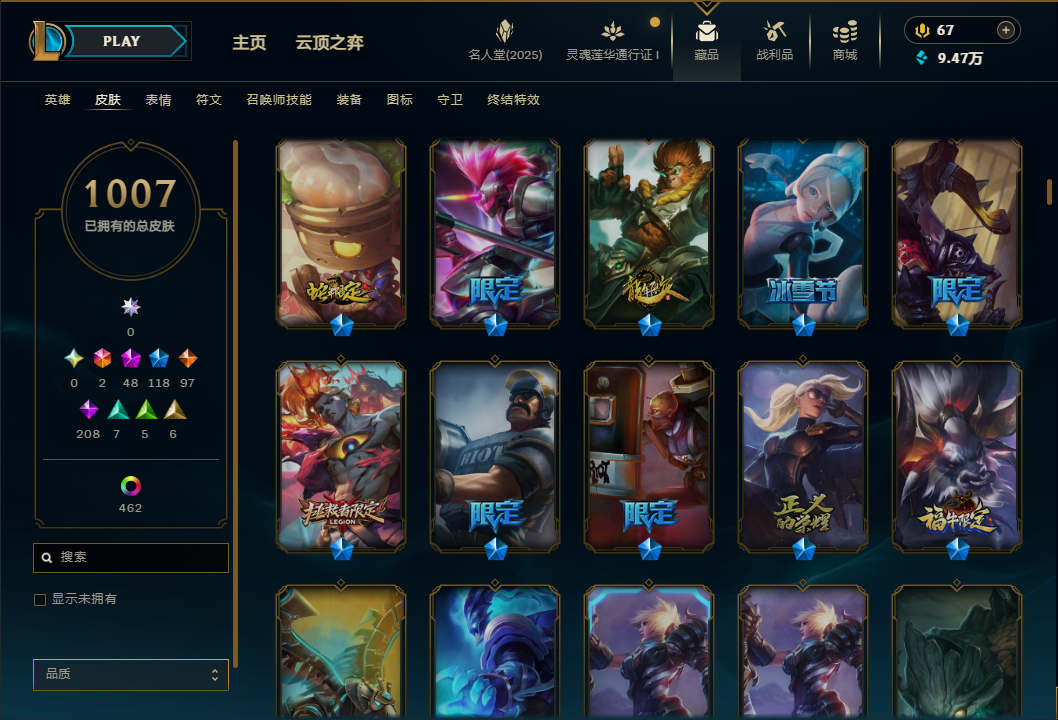This screenshot has width=1058, height=720.
Task: Switch to the 表情 tab
Action: pyautogui.click(x=159, y=100)
